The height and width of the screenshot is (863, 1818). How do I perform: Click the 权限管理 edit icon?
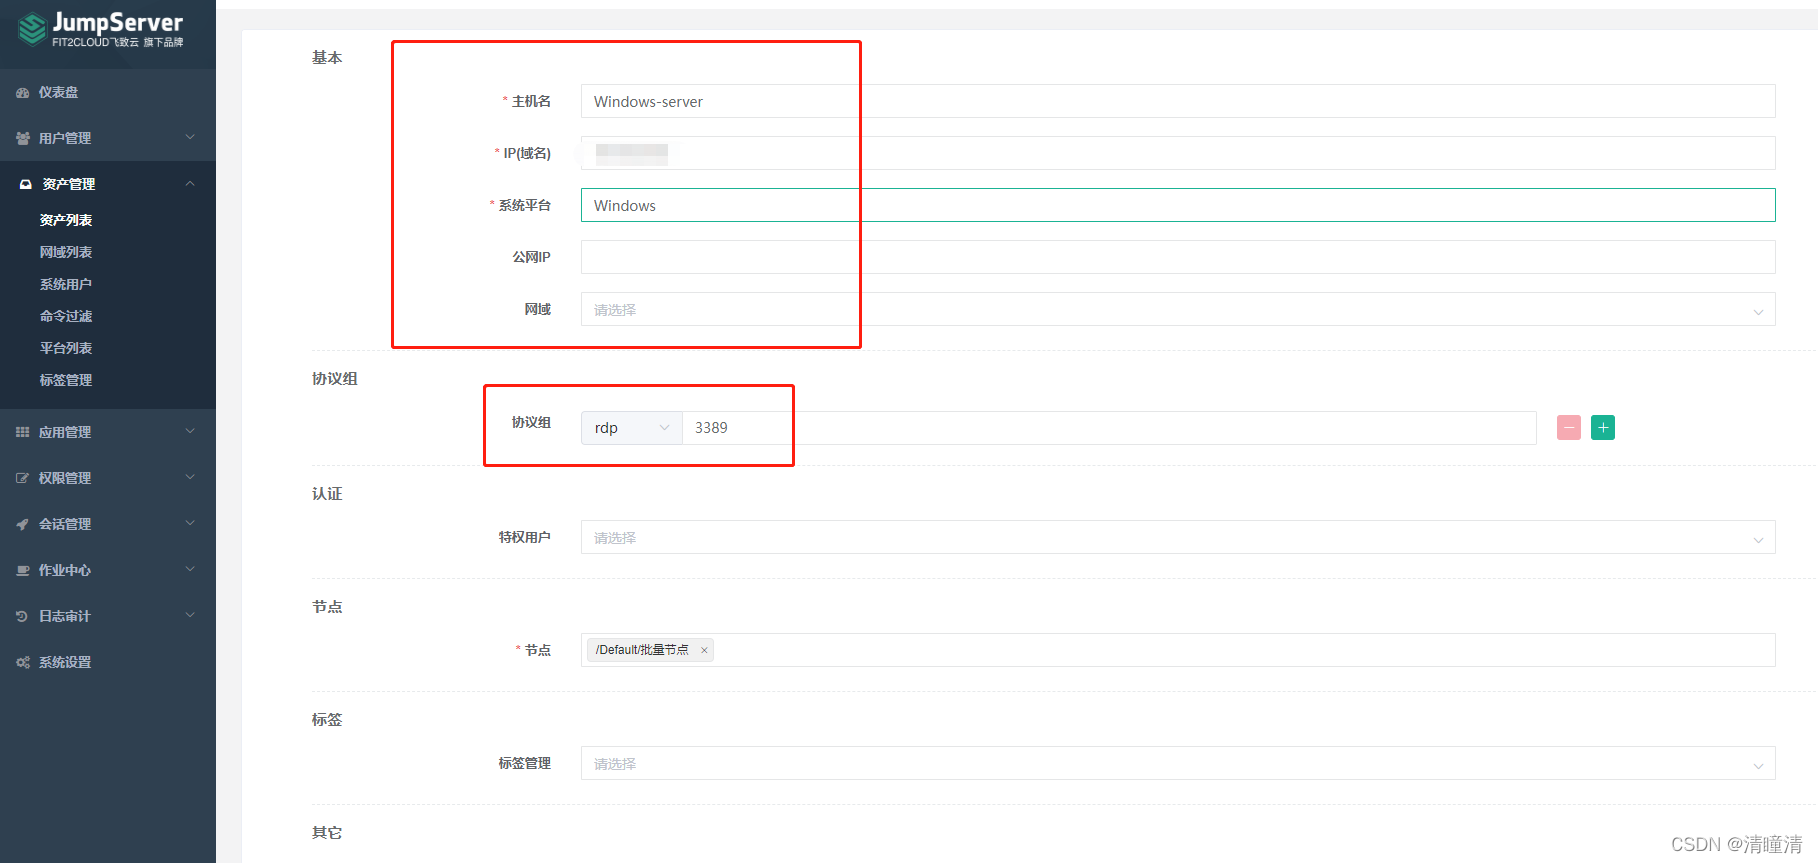[22, 478]
